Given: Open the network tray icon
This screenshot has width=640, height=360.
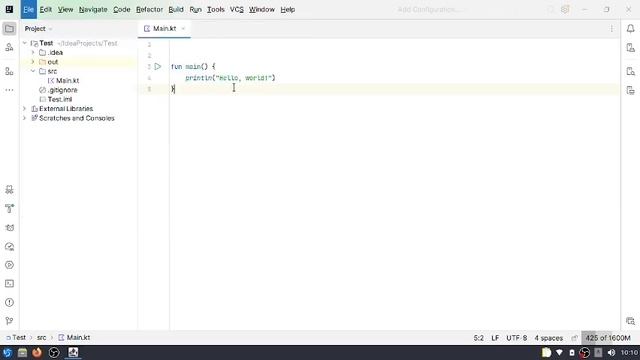Looking at the screenshot, I should [560, 352].
